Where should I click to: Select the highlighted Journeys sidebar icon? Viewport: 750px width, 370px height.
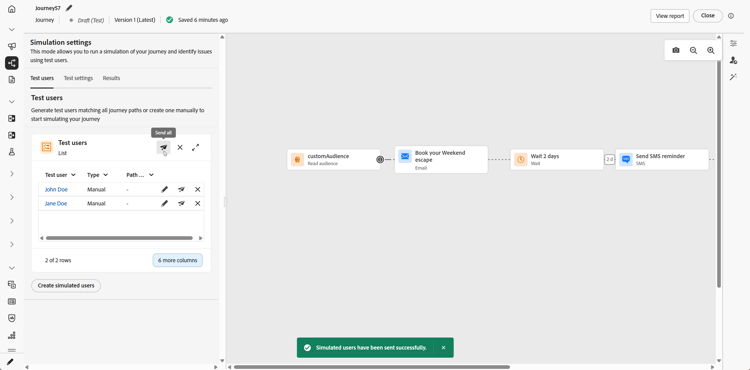(x=11, y=63)
